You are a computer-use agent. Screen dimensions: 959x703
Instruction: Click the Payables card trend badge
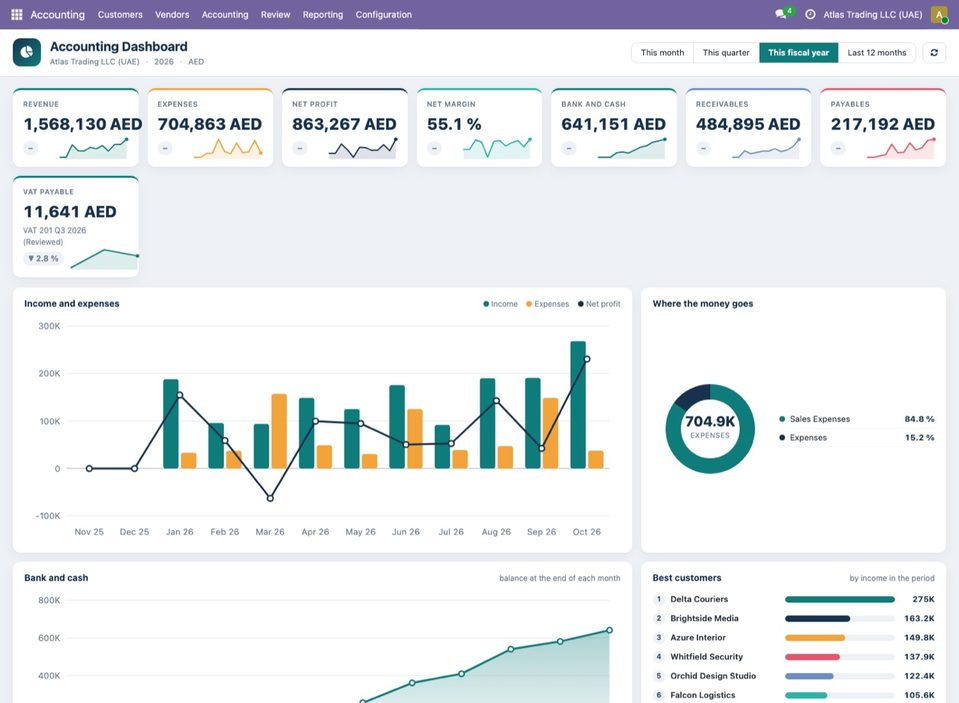coord(838,148)
